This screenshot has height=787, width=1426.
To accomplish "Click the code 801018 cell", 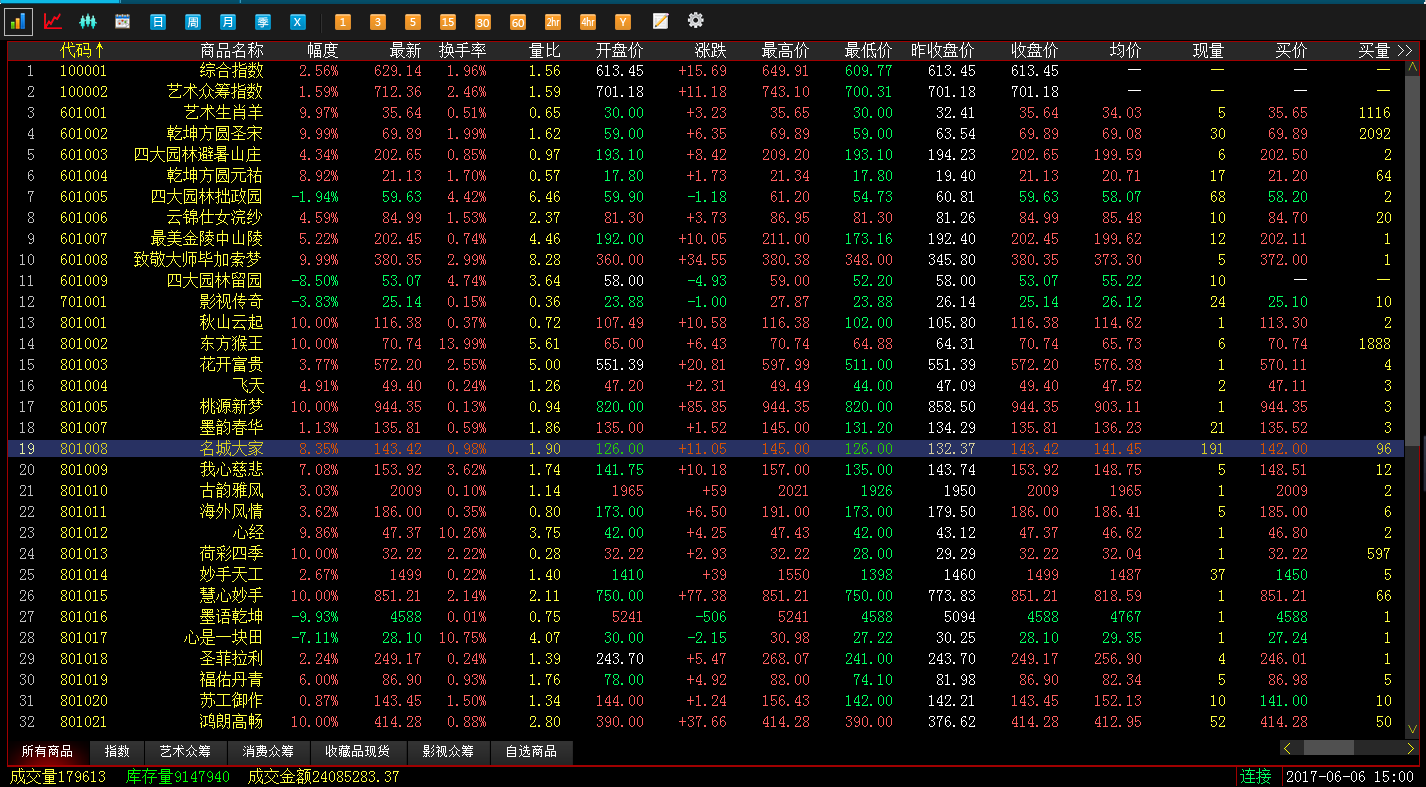I will [83, 659].
